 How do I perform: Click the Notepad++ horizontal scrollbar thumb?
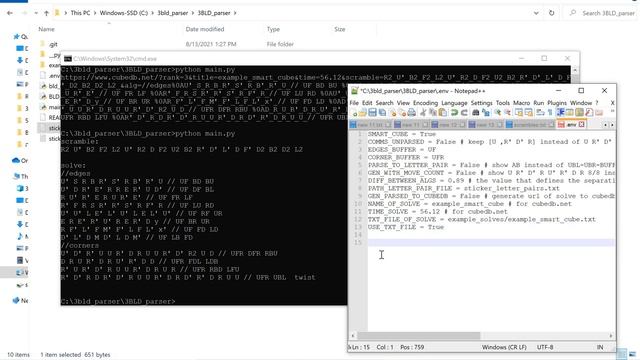pos(419,336)
